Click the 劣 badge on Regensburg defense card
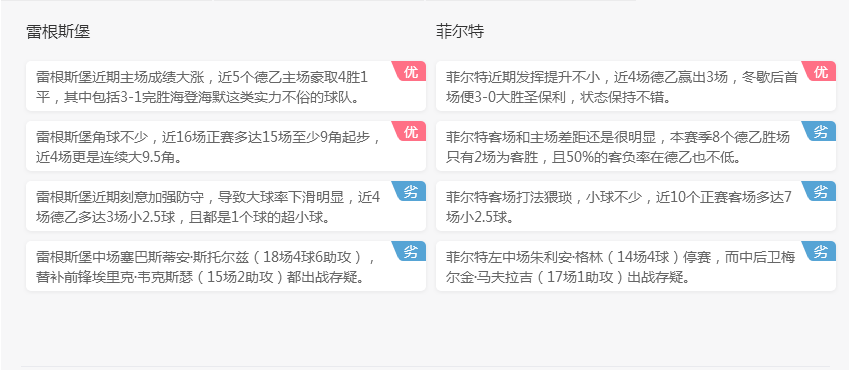Image resolution: width=849 pixels, height=370 pixels. coord(410,191)
